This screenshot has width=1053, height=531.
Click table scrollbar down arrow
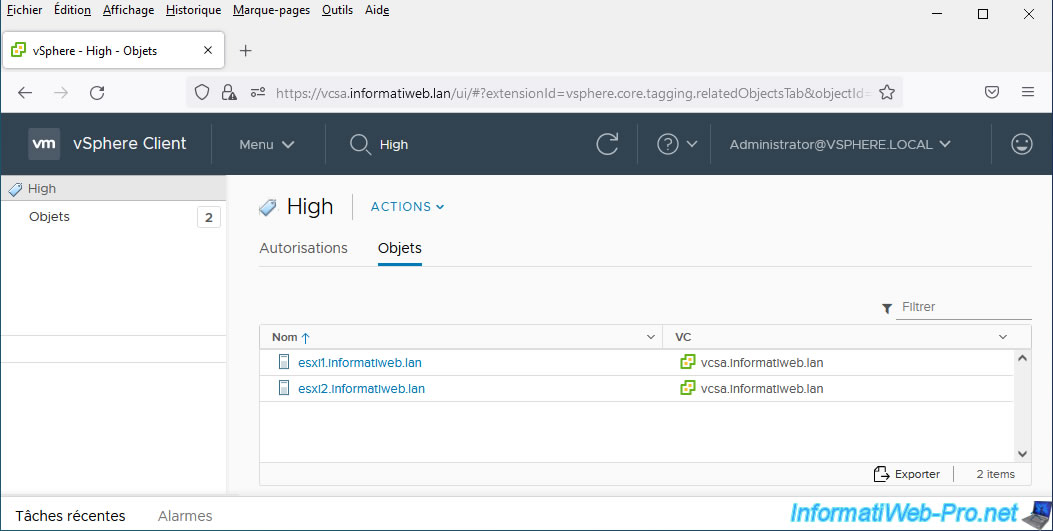[x=1022, y=454]
